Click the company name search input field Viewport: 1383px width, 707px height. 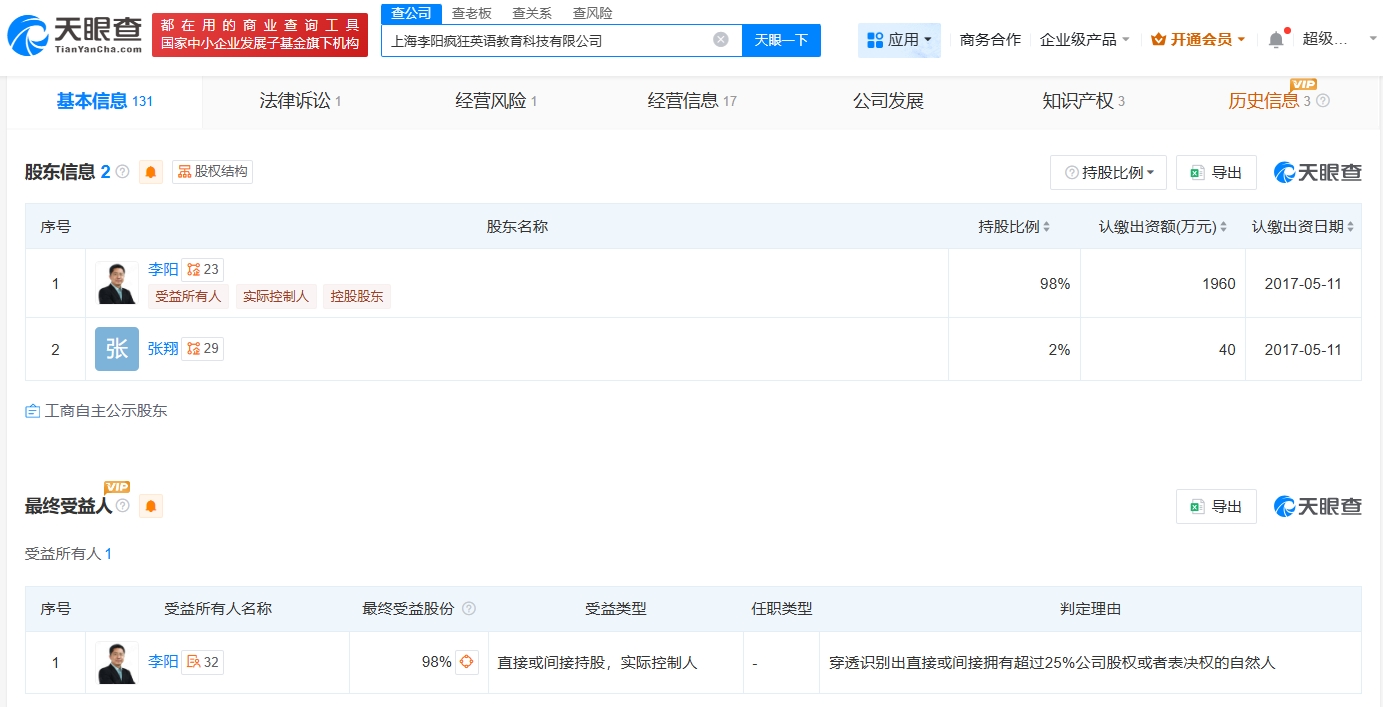pyautogui.click(x=545, y=41)
